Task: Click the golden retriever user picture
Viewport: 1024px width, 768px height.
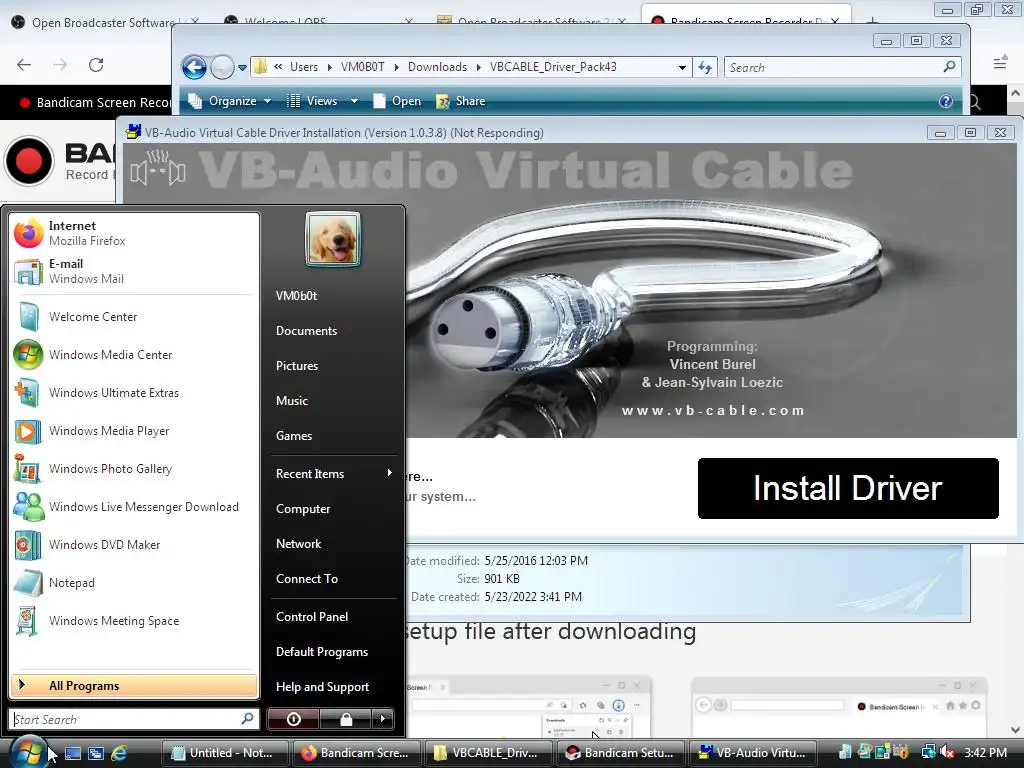Action: click(x=332, y=239)
